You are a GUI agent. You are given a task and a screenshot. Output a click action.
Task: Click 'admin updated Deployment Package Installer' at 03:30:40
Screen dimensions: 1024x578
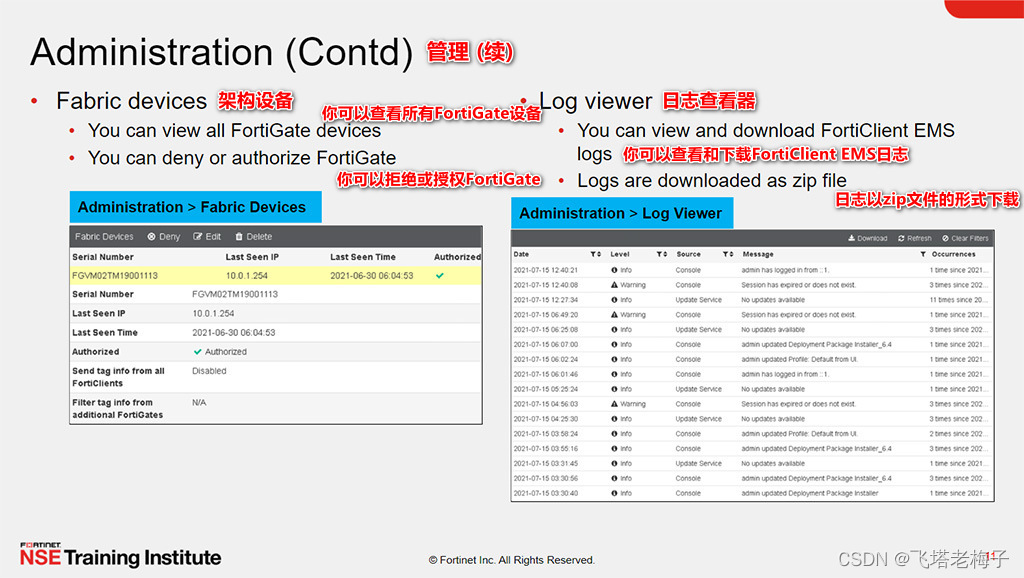coord(809,493)
